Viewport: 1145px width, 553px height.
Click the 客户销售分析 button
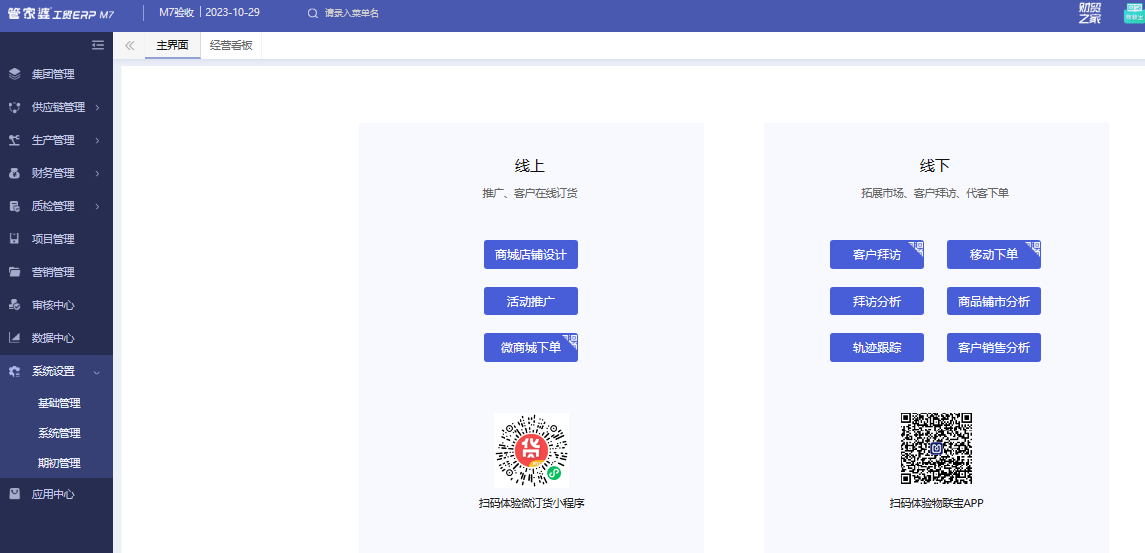[994, 348]
